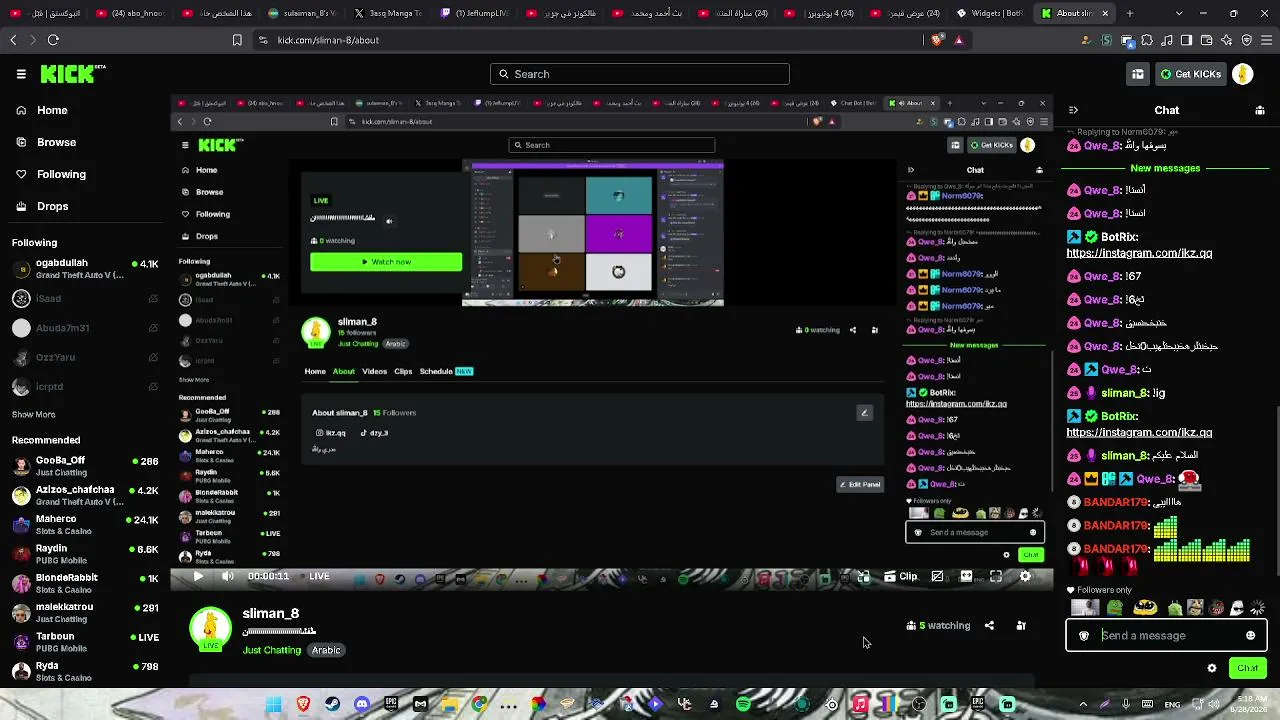Show hidden icons in the system tray
This screenshot has height=720, width=1280.
click(x=1083, y=704)
